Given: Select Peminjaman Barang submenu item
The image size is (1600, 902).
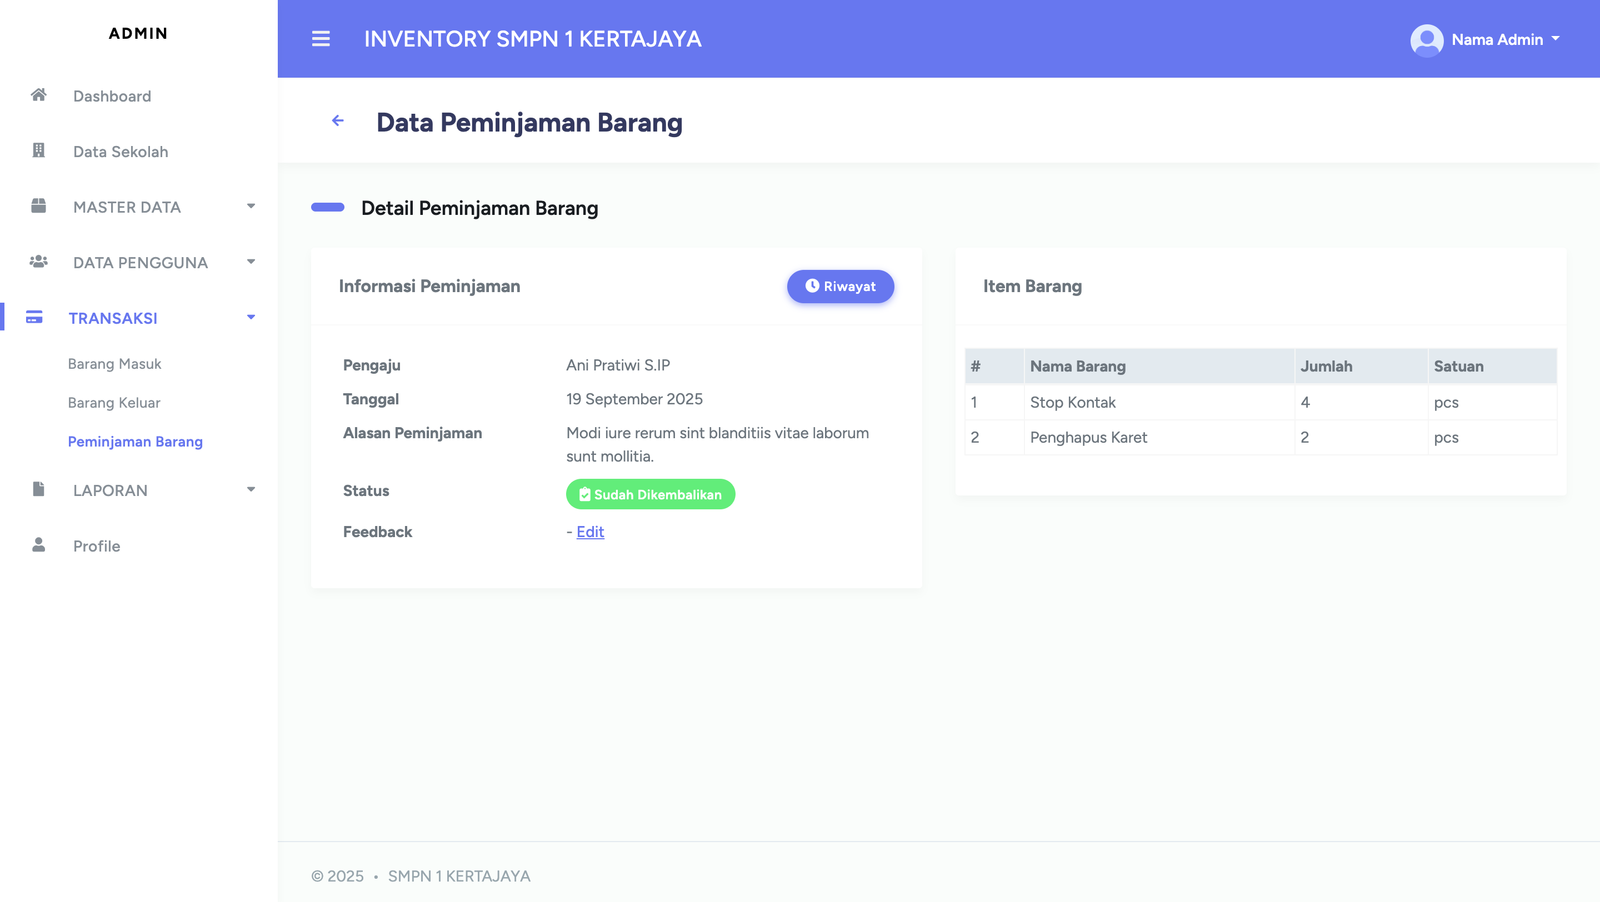Looking at the screenshot, I should (135, 442).
